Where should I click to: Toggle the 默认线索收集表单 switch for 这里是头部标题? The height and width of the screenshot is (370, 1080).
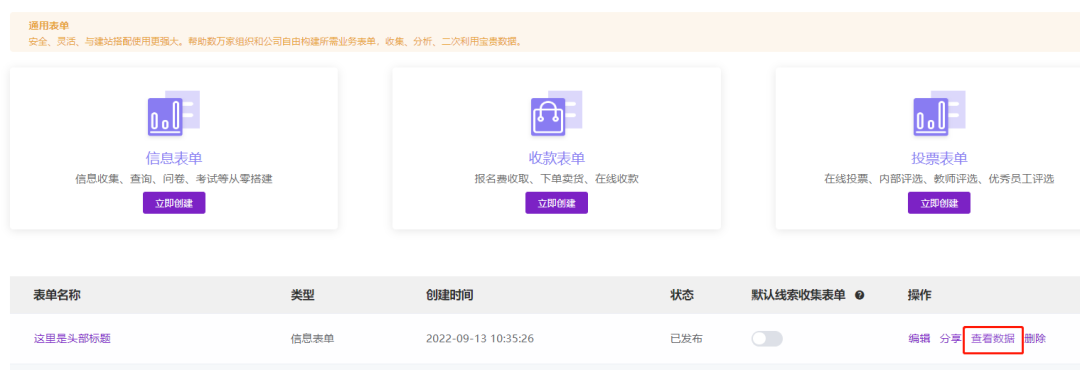(767, 339)
